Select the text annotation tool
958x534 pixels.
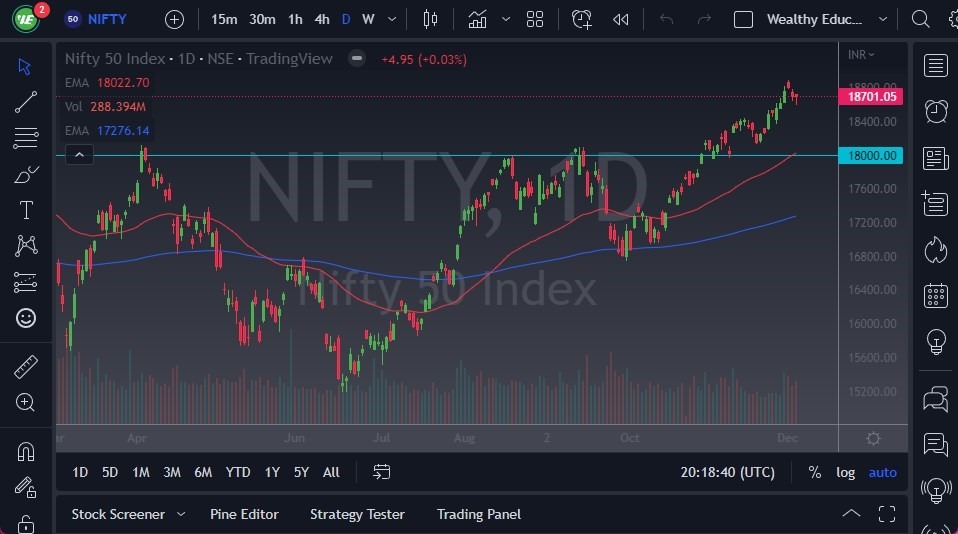point(26,210)
